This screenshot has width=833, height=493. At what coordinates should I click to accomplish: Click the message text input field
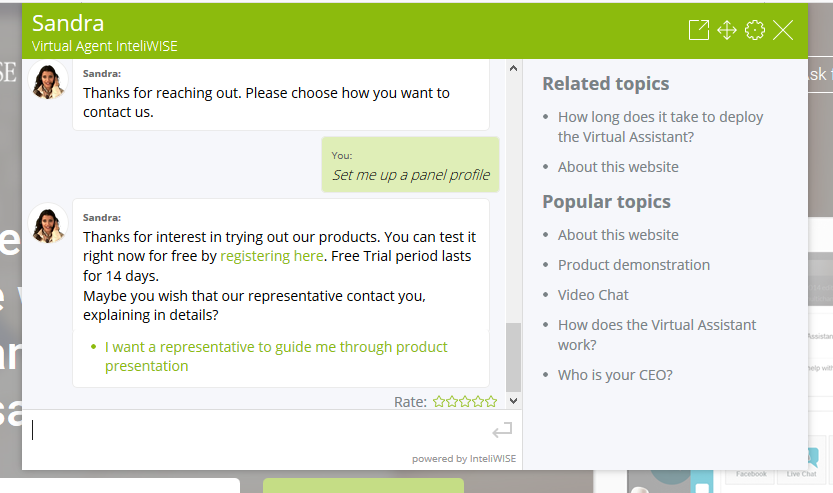pos(258,430)
